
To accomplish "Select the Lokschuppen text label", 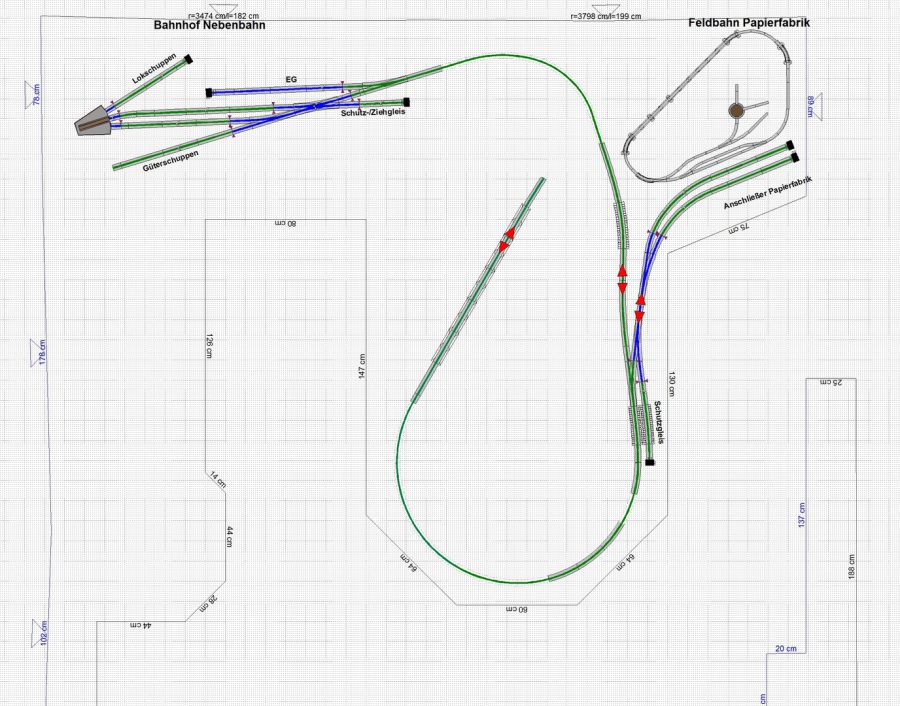I will click(x=153, y=70).
